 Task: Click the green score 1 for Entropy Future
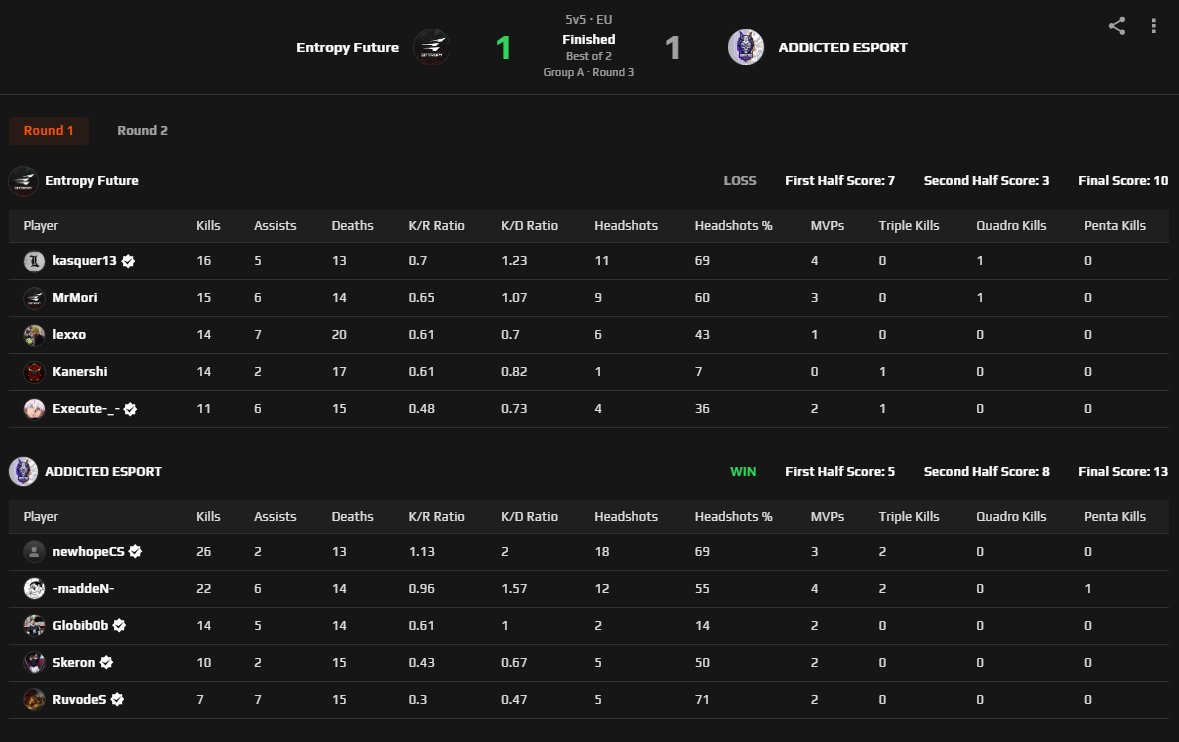click(504, 48)
